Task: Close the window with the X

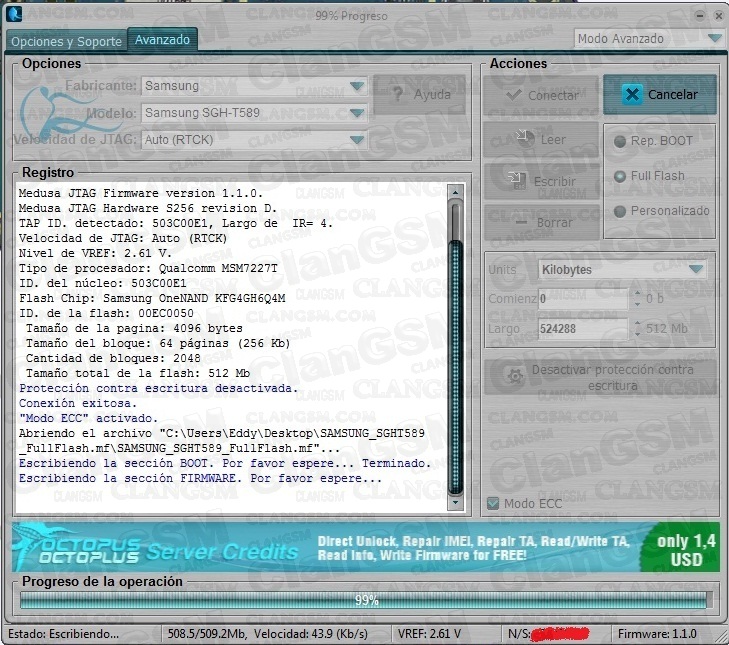Action: [x=718, y=15]
